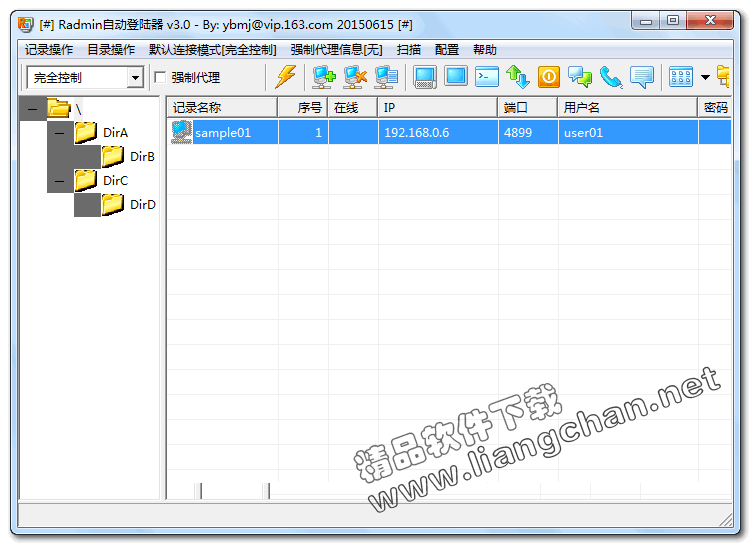Click the full control mode icon with keyboard

tap(424, 77)
